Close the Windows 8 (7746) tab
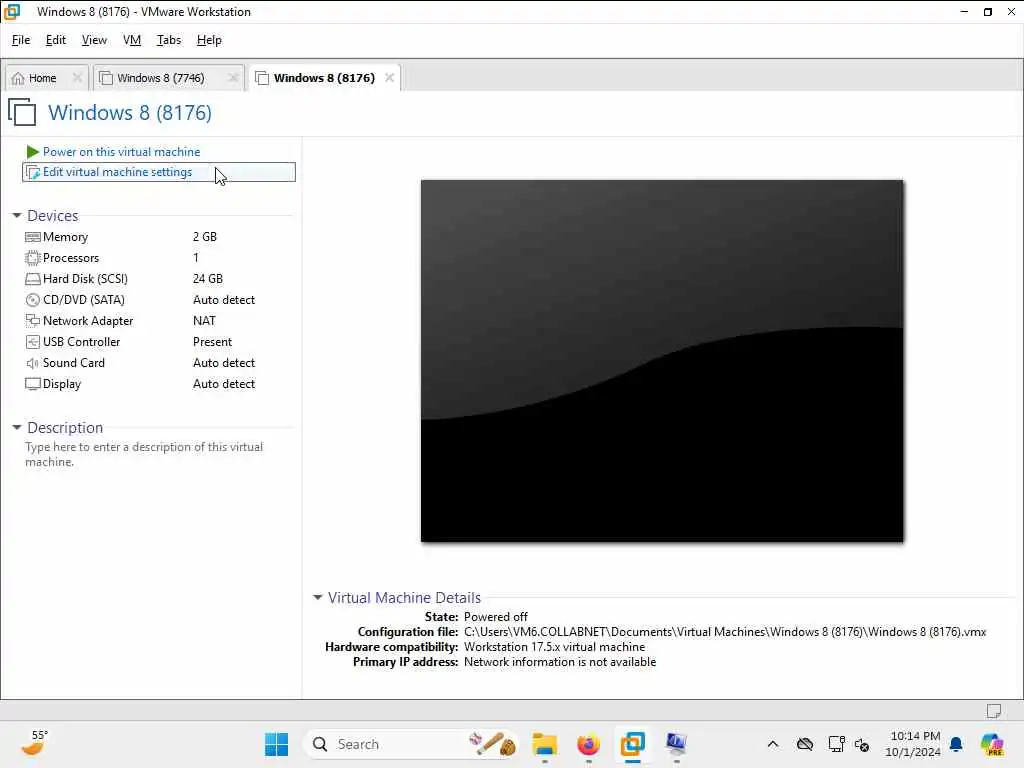Viewport: 1024px width, 768px height. click(233, 78)
